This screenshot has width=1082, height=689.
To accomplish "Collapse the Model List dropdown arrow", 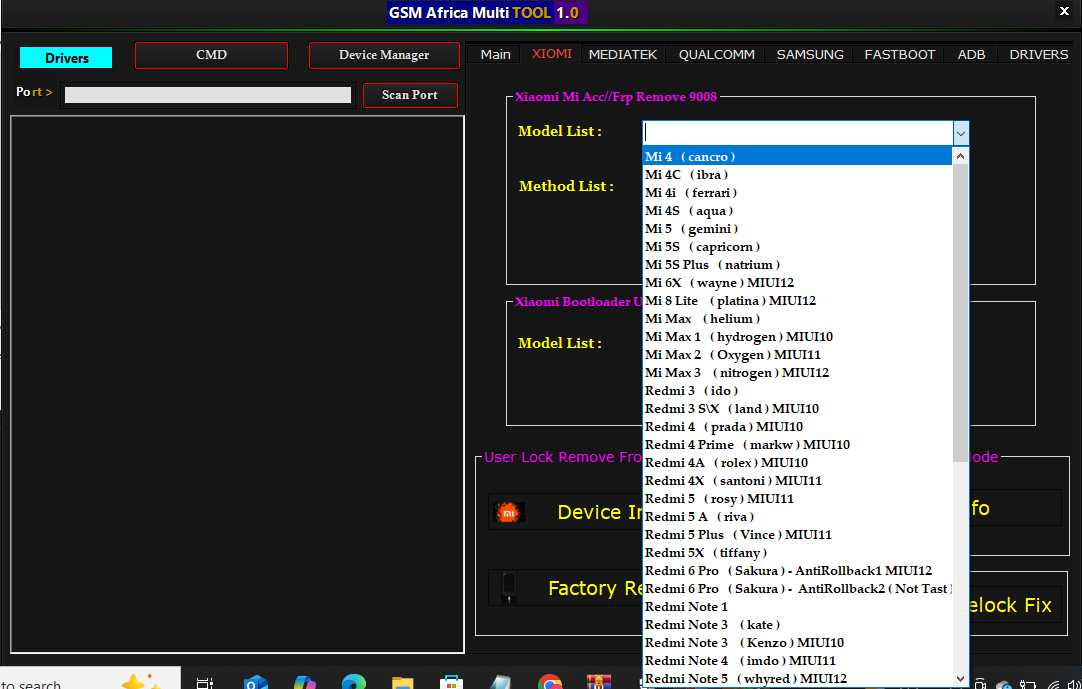I will [960, 132].
